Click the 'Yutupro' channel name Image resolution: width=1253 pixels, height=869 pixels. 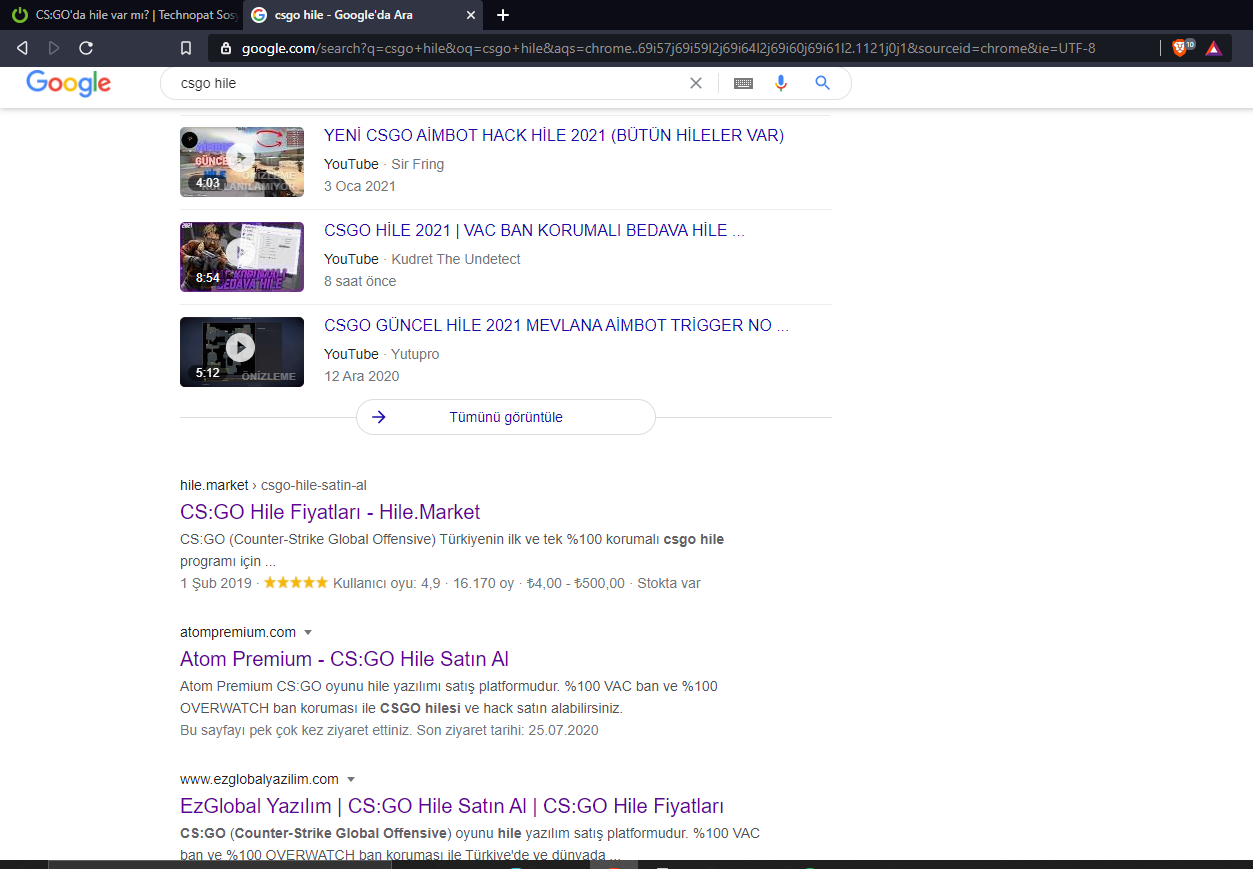[x=415, y=354]
